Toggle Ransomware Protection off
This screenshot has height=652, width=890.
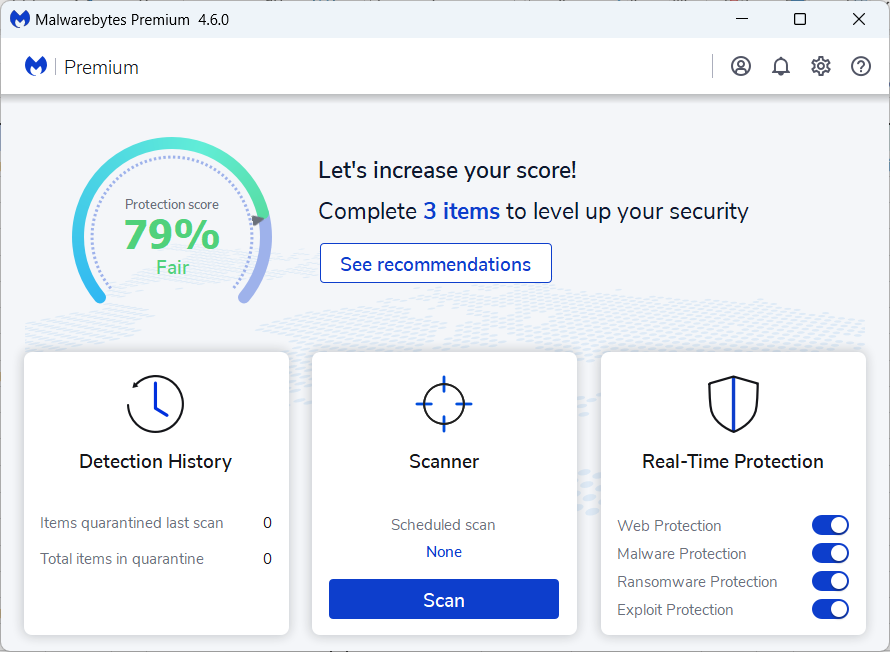pyautogui.click(x=830, y=582)
